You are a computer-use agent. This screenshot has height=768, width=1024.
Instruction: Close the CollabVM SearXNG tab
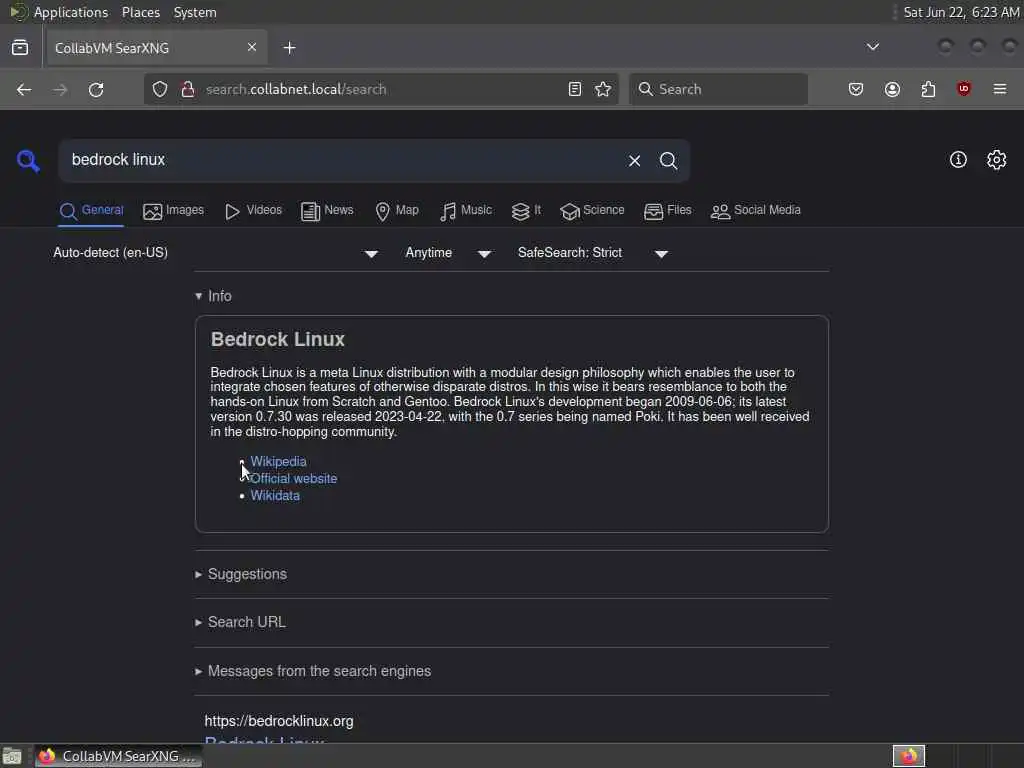(x=252, y=48)
